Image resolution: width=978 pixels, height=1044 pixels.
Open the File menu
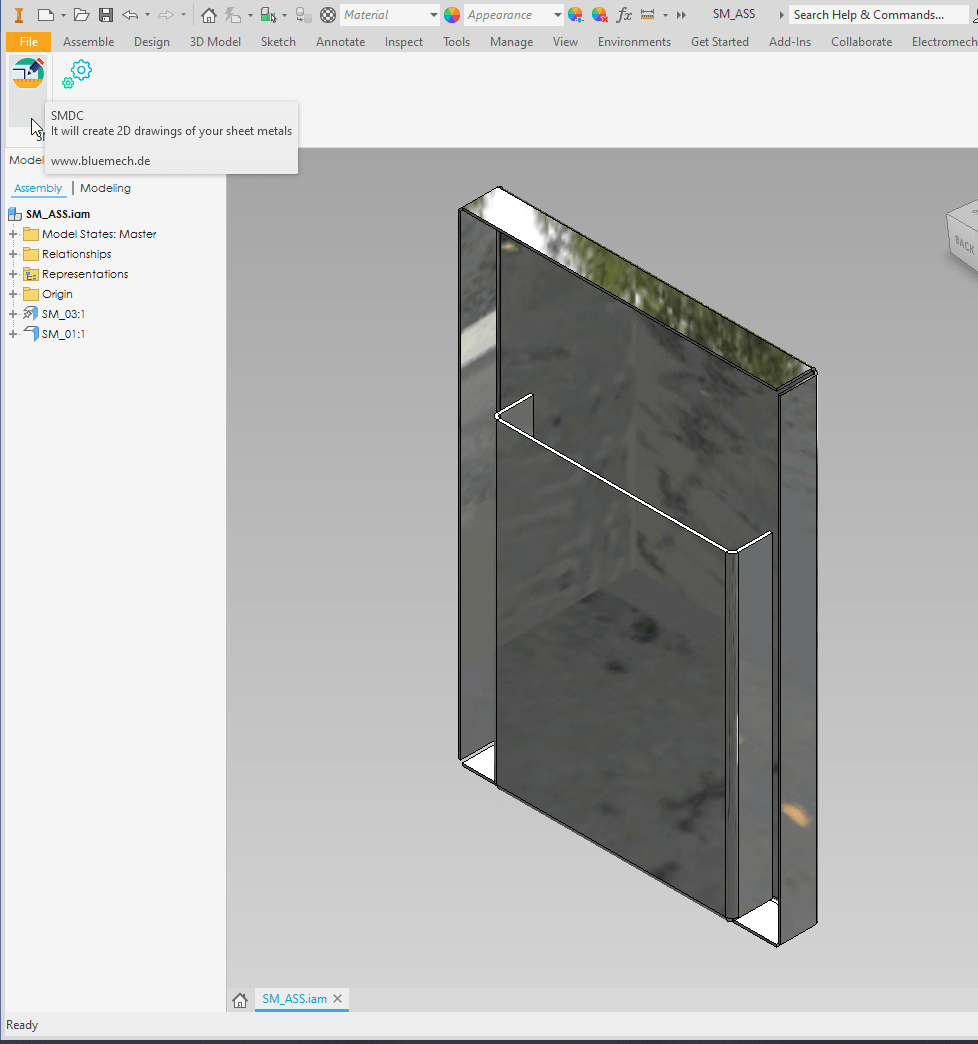[x=28, y=42]
